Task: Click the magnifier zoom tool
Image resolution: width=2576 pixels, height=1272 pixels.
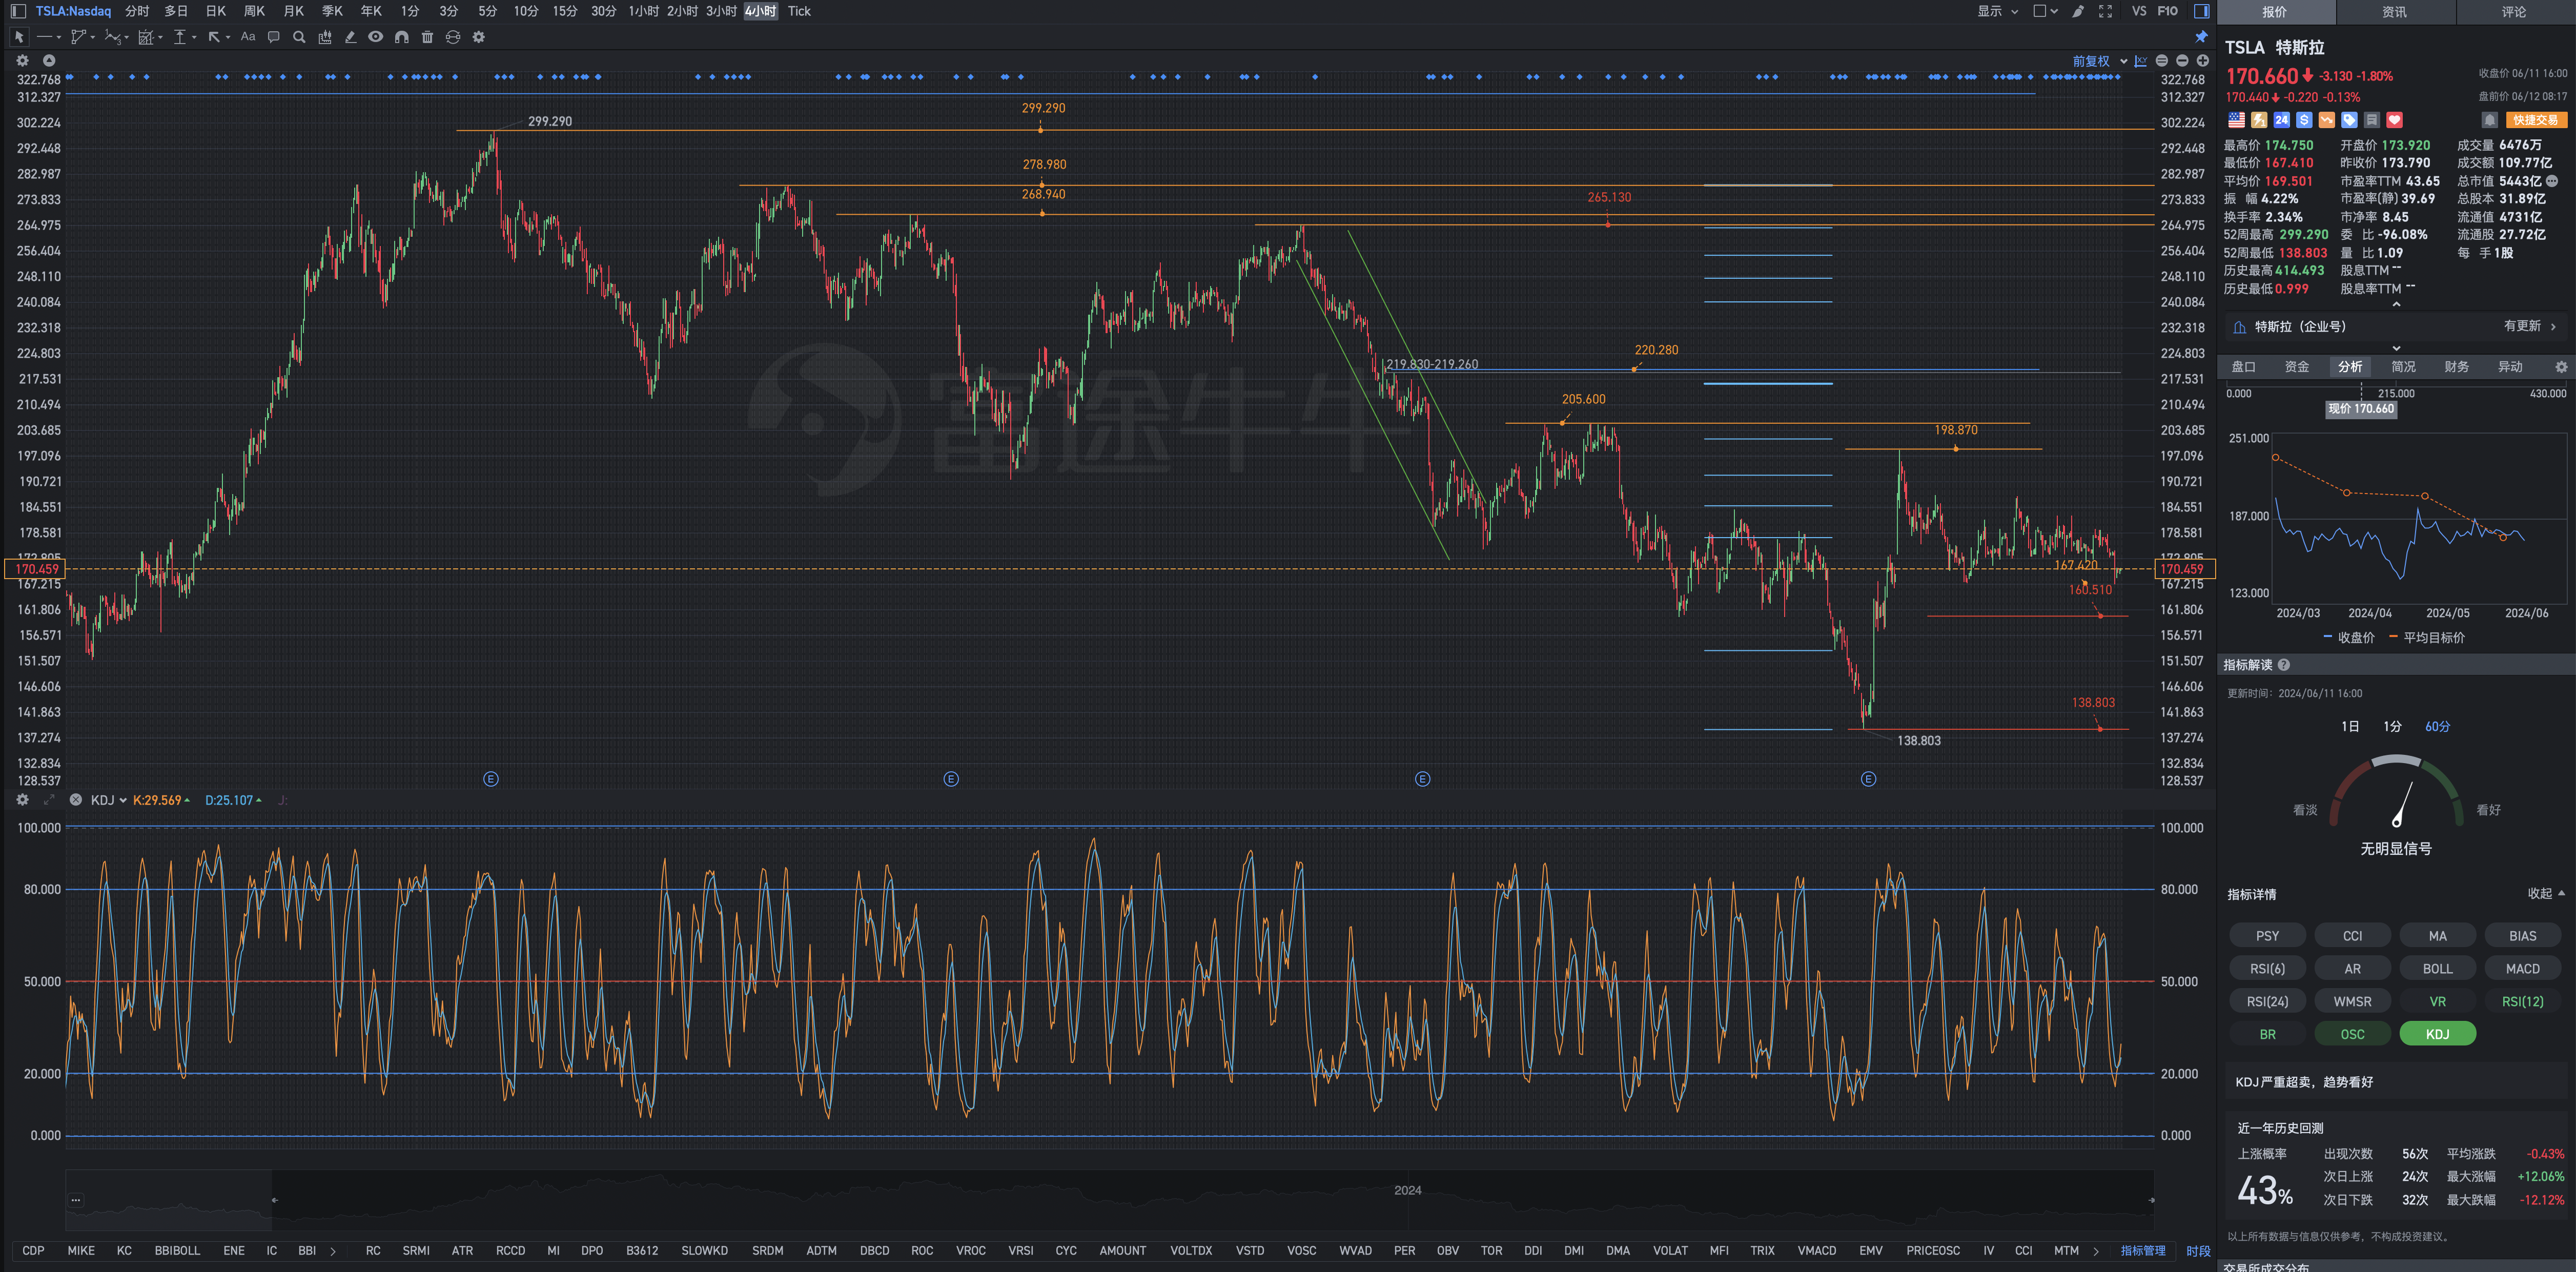Action: coord(299,37)
